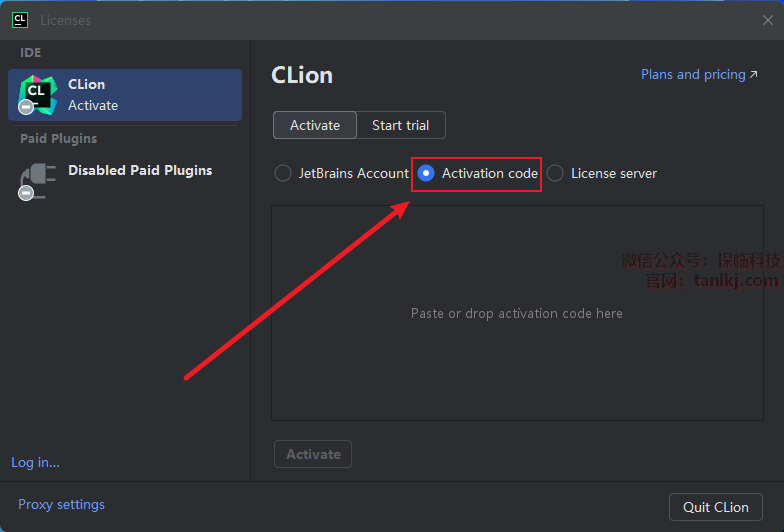Select the CLion Activate item under IDE
784x532 pixels.
tap(125, 95)
